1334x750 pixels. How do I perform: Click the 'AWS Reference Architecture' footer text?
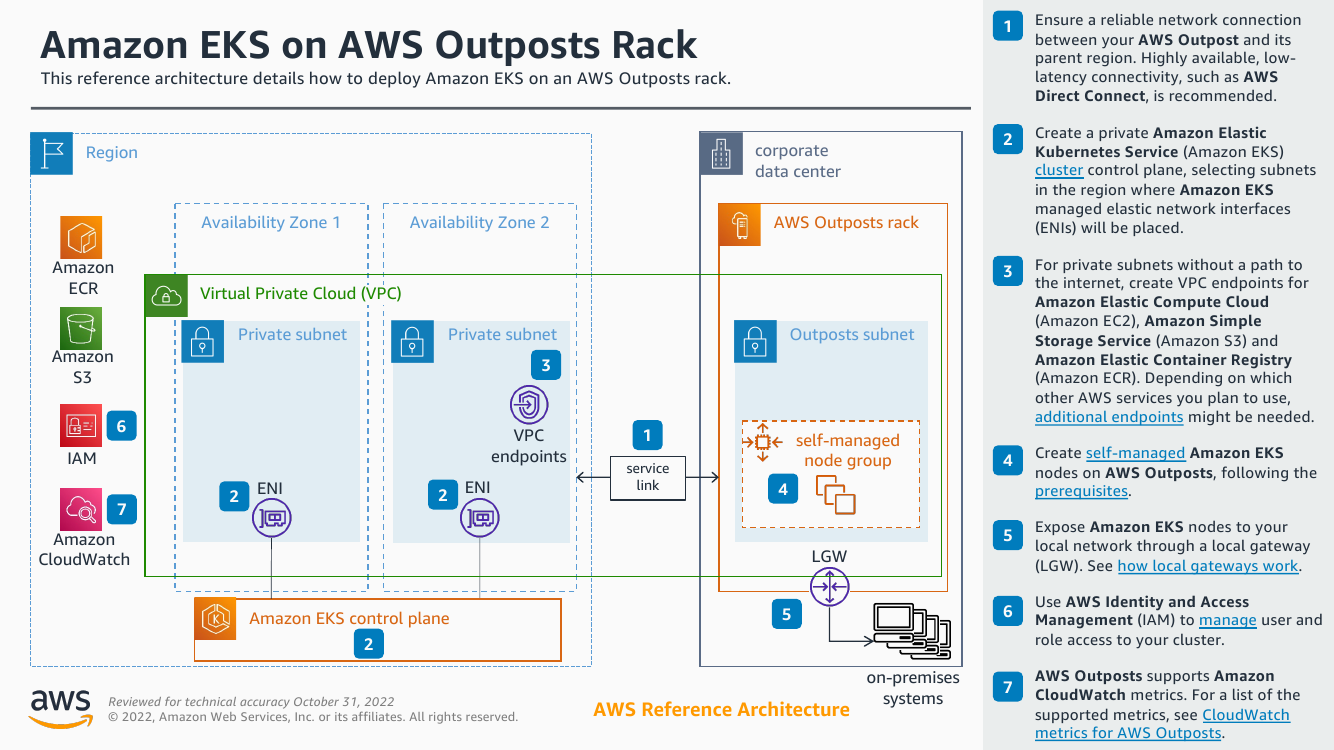point(721,710)
